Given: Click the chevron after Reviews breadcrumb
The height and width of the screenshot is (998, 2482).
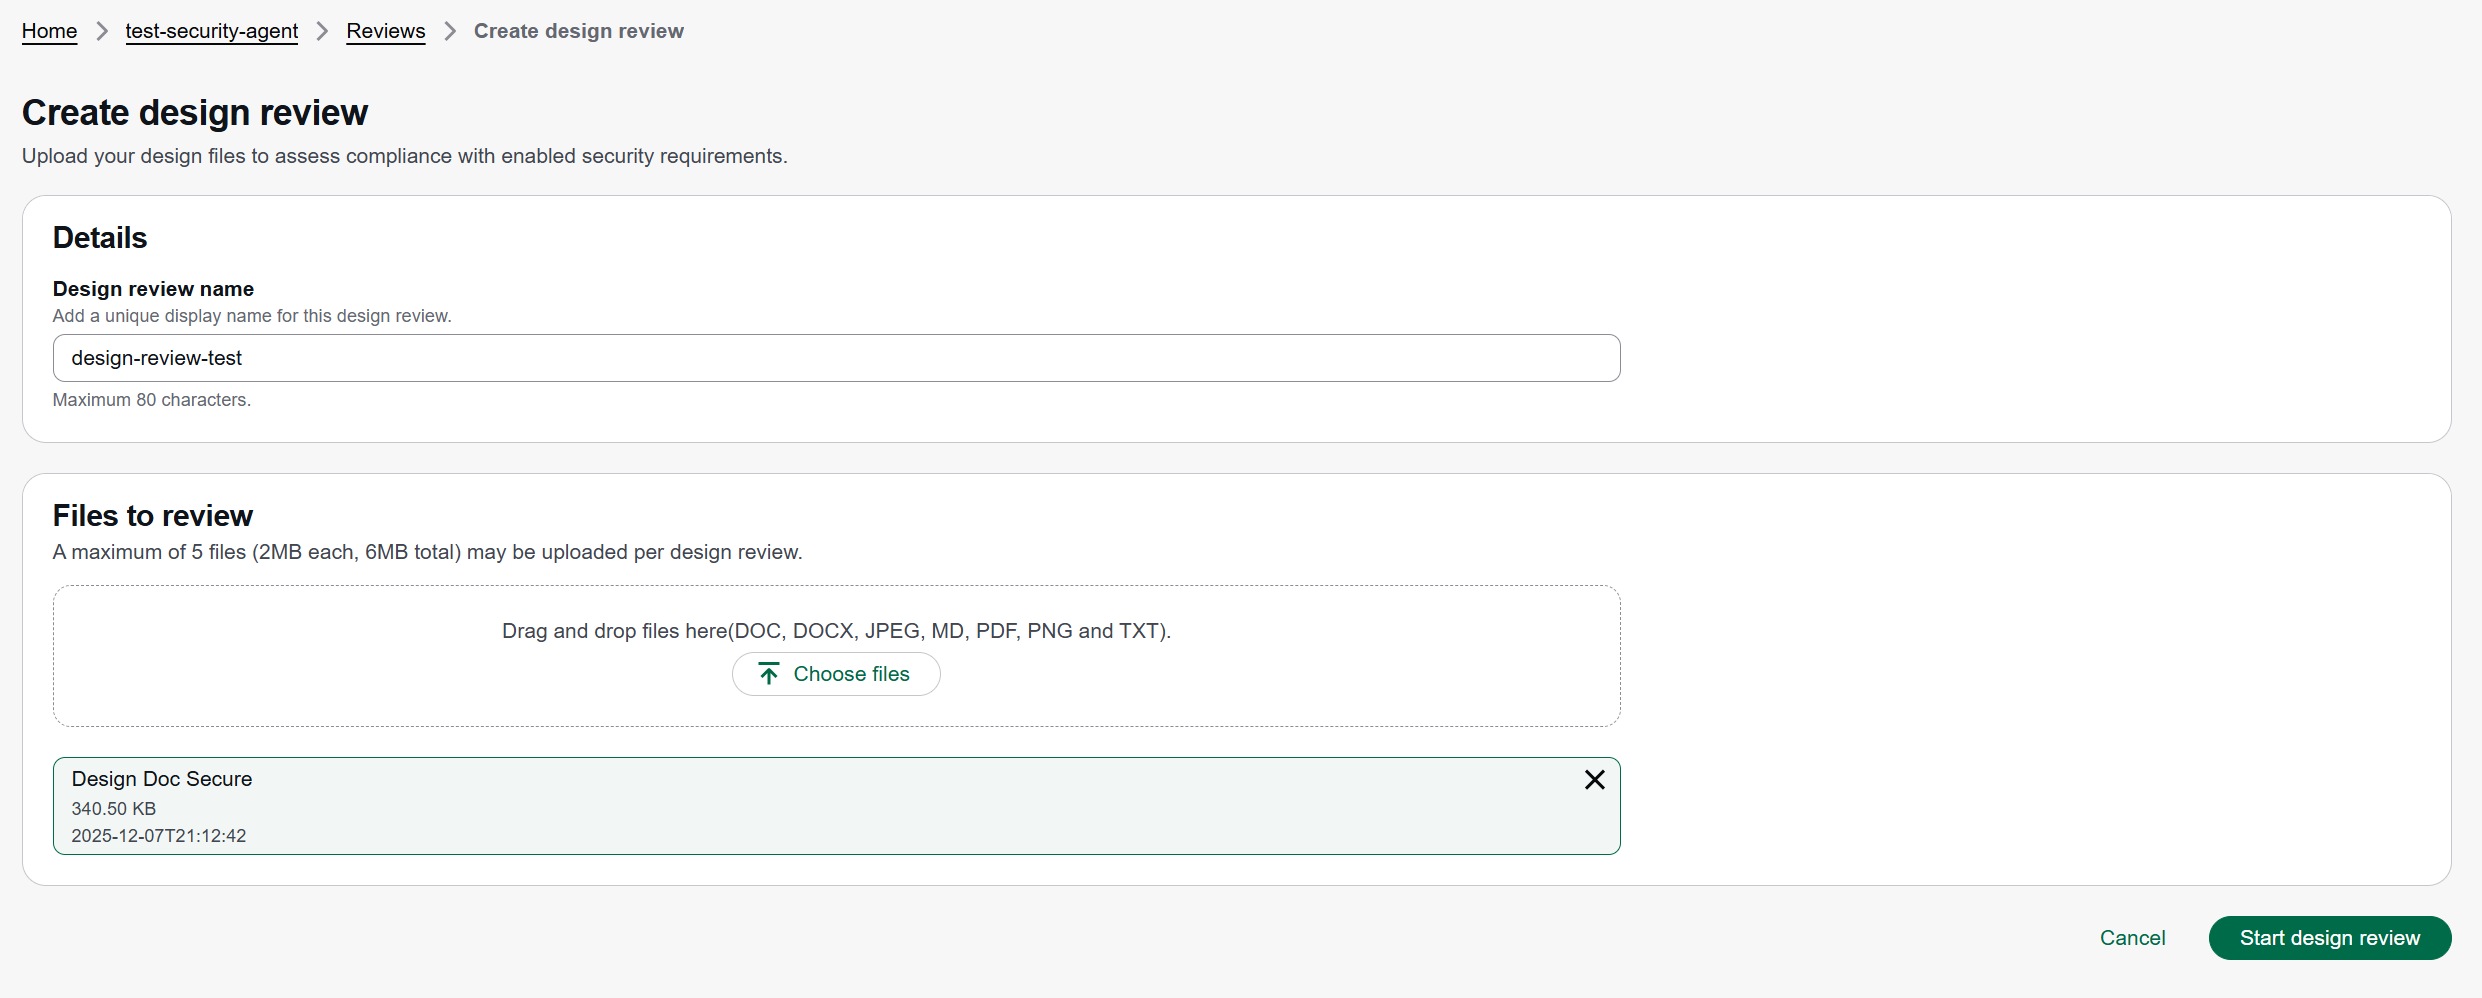Looking at the screenshot, I should pyautogui.click(x=450, y=31).
